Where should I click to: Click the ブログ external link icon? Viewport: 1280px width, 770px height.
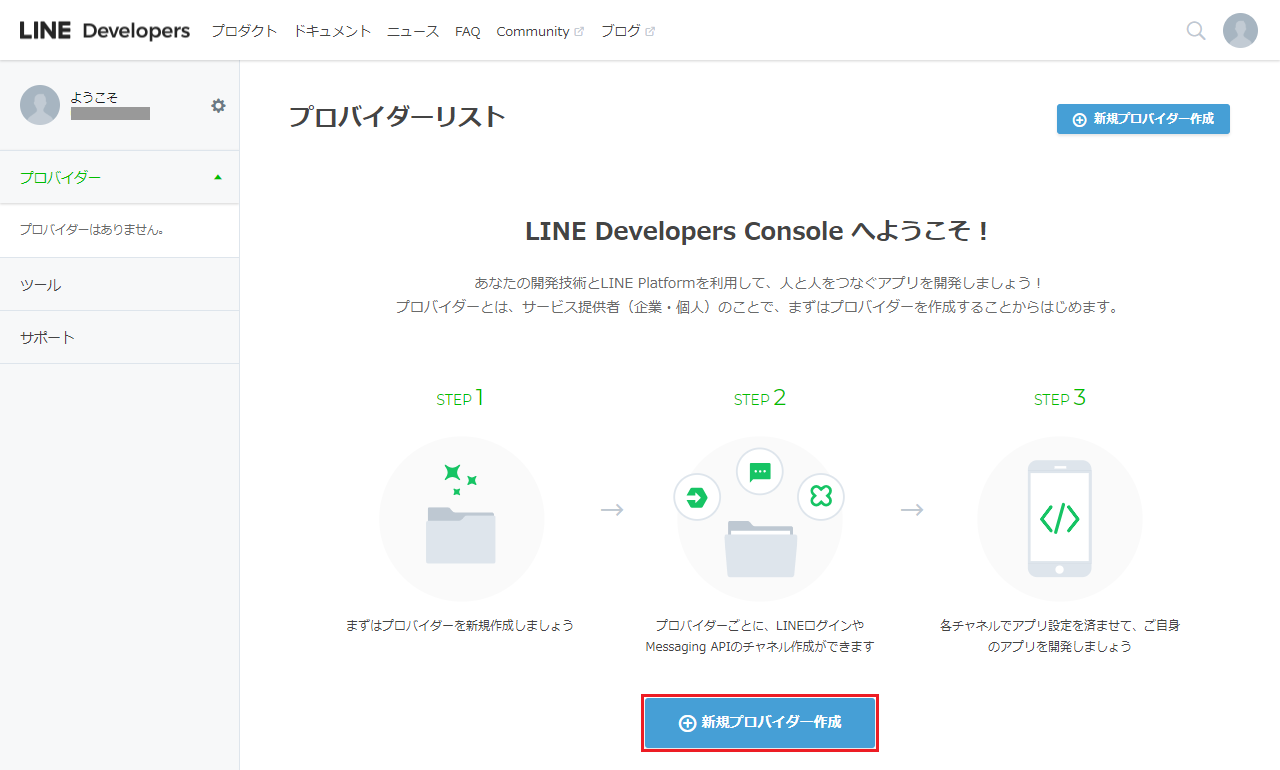coord(650,32)
